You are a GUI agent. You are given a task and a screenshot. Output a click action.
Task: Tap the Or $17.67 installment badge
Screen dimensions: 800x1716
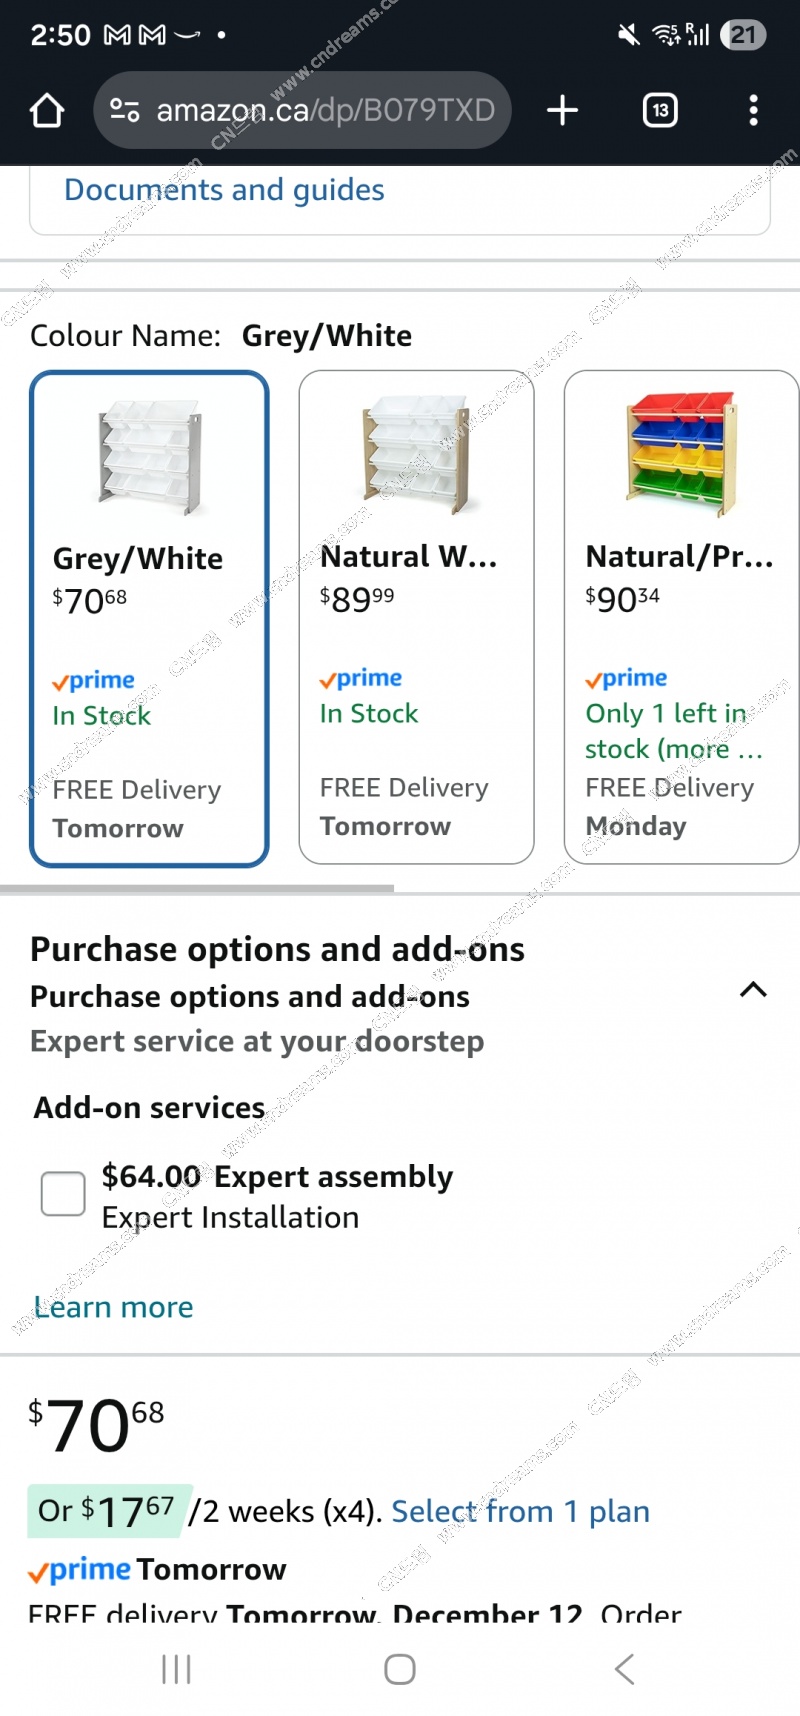[106, 1510]
